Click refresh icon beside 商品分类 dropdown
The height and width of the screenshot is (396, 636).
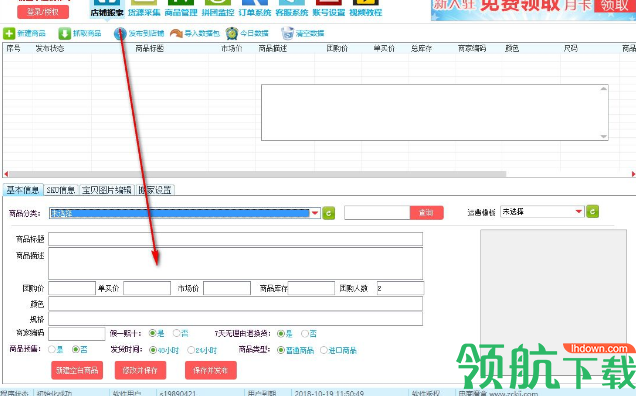329,213
